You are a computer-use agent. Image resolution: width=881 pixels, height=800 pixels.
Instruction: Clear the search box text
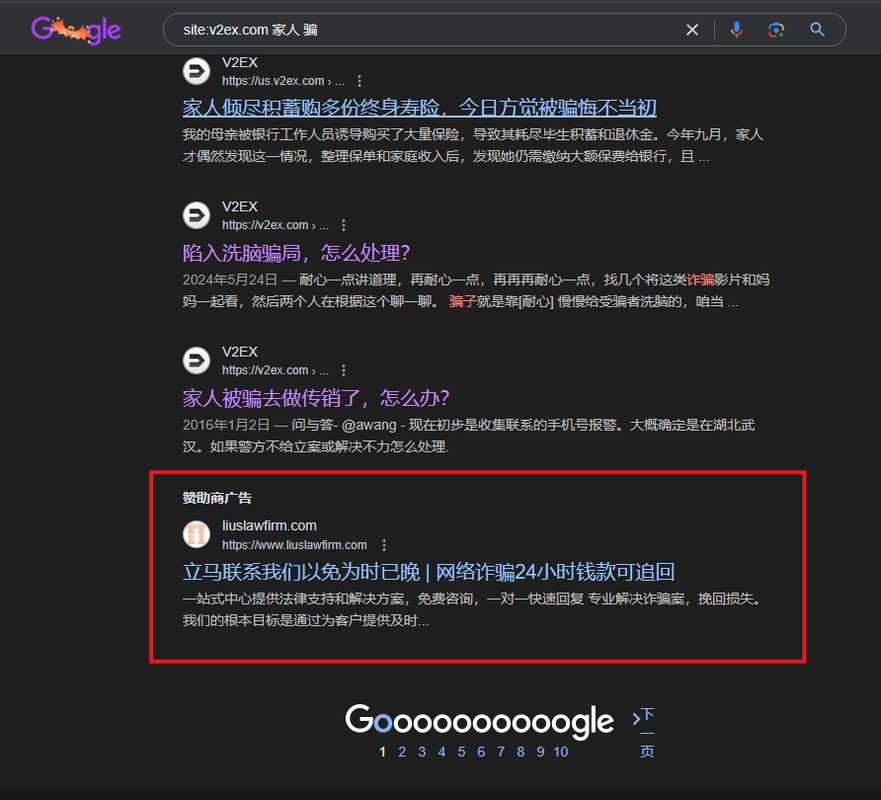click(x=692, y=30)
